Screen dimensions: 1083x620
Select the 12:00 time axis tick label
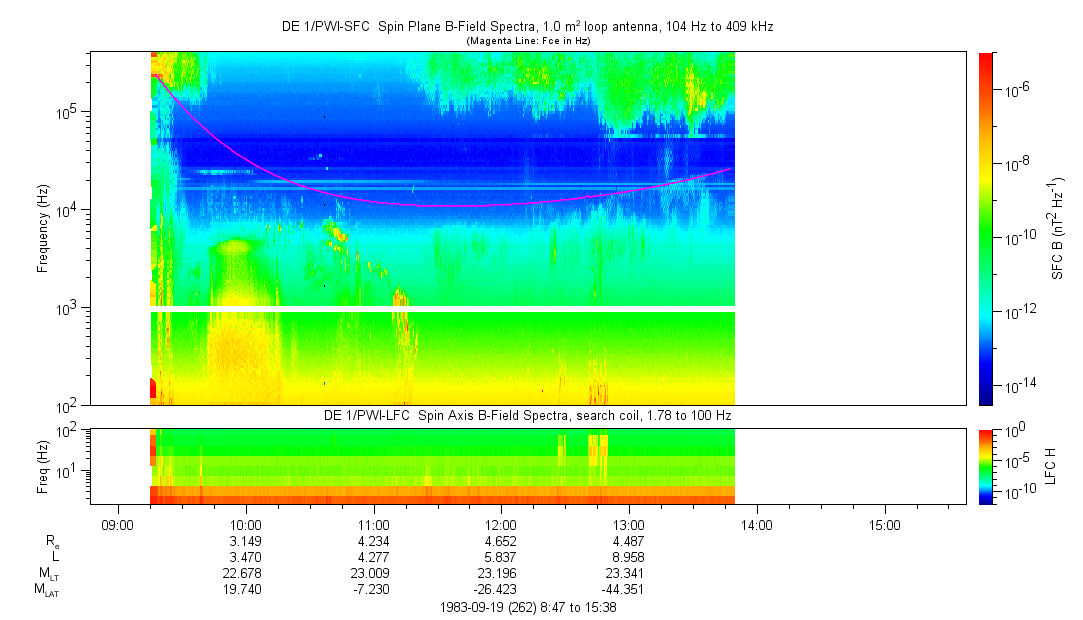pyautogui.click(x=501, y=524)
